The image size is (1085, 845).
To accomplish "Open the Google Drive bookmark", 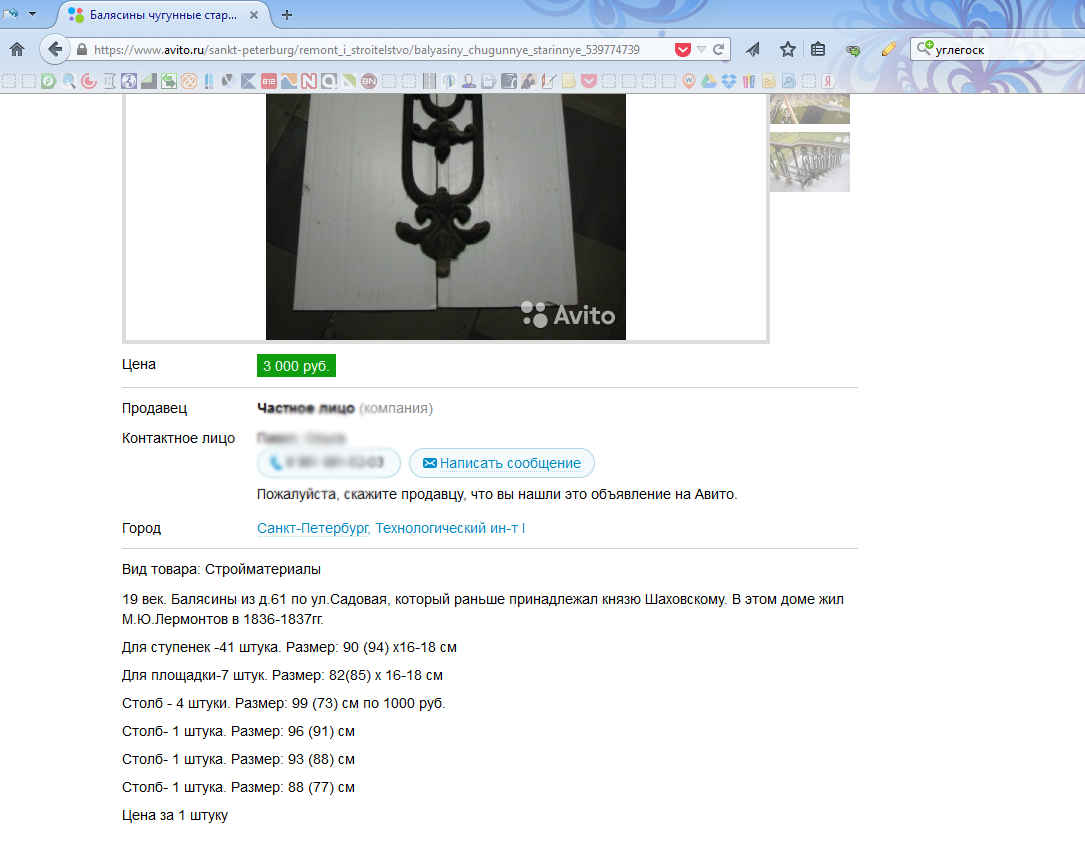I will pos(709,81).
